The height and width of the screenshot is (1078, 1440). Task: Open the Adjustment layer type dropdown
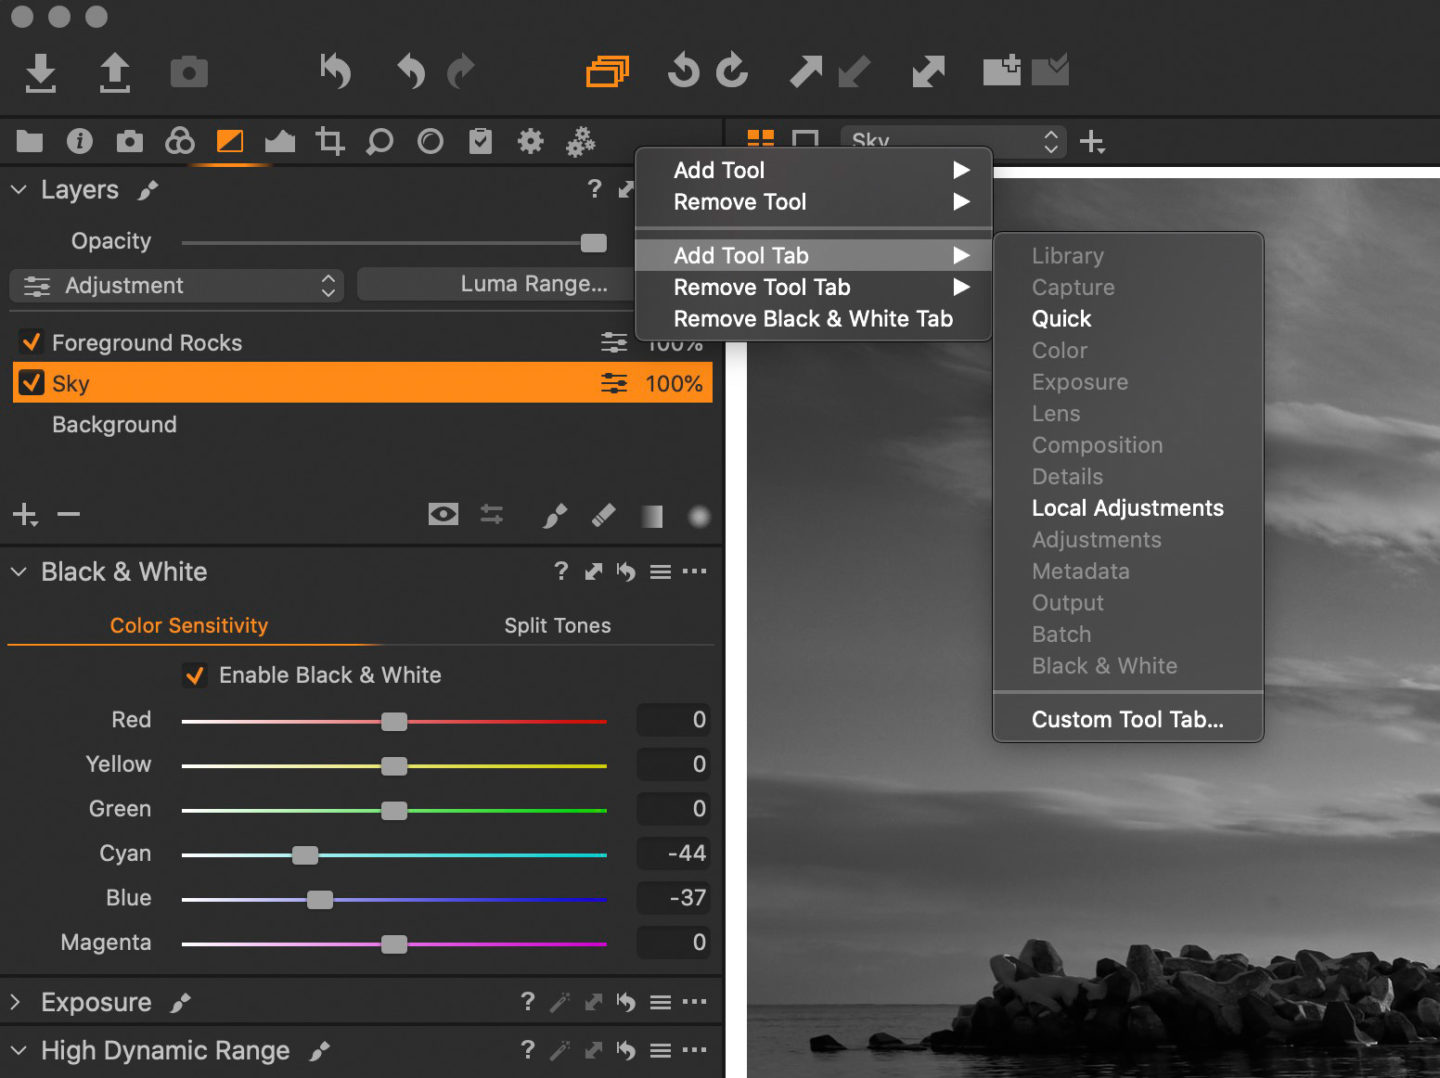(x=178, y=286)
